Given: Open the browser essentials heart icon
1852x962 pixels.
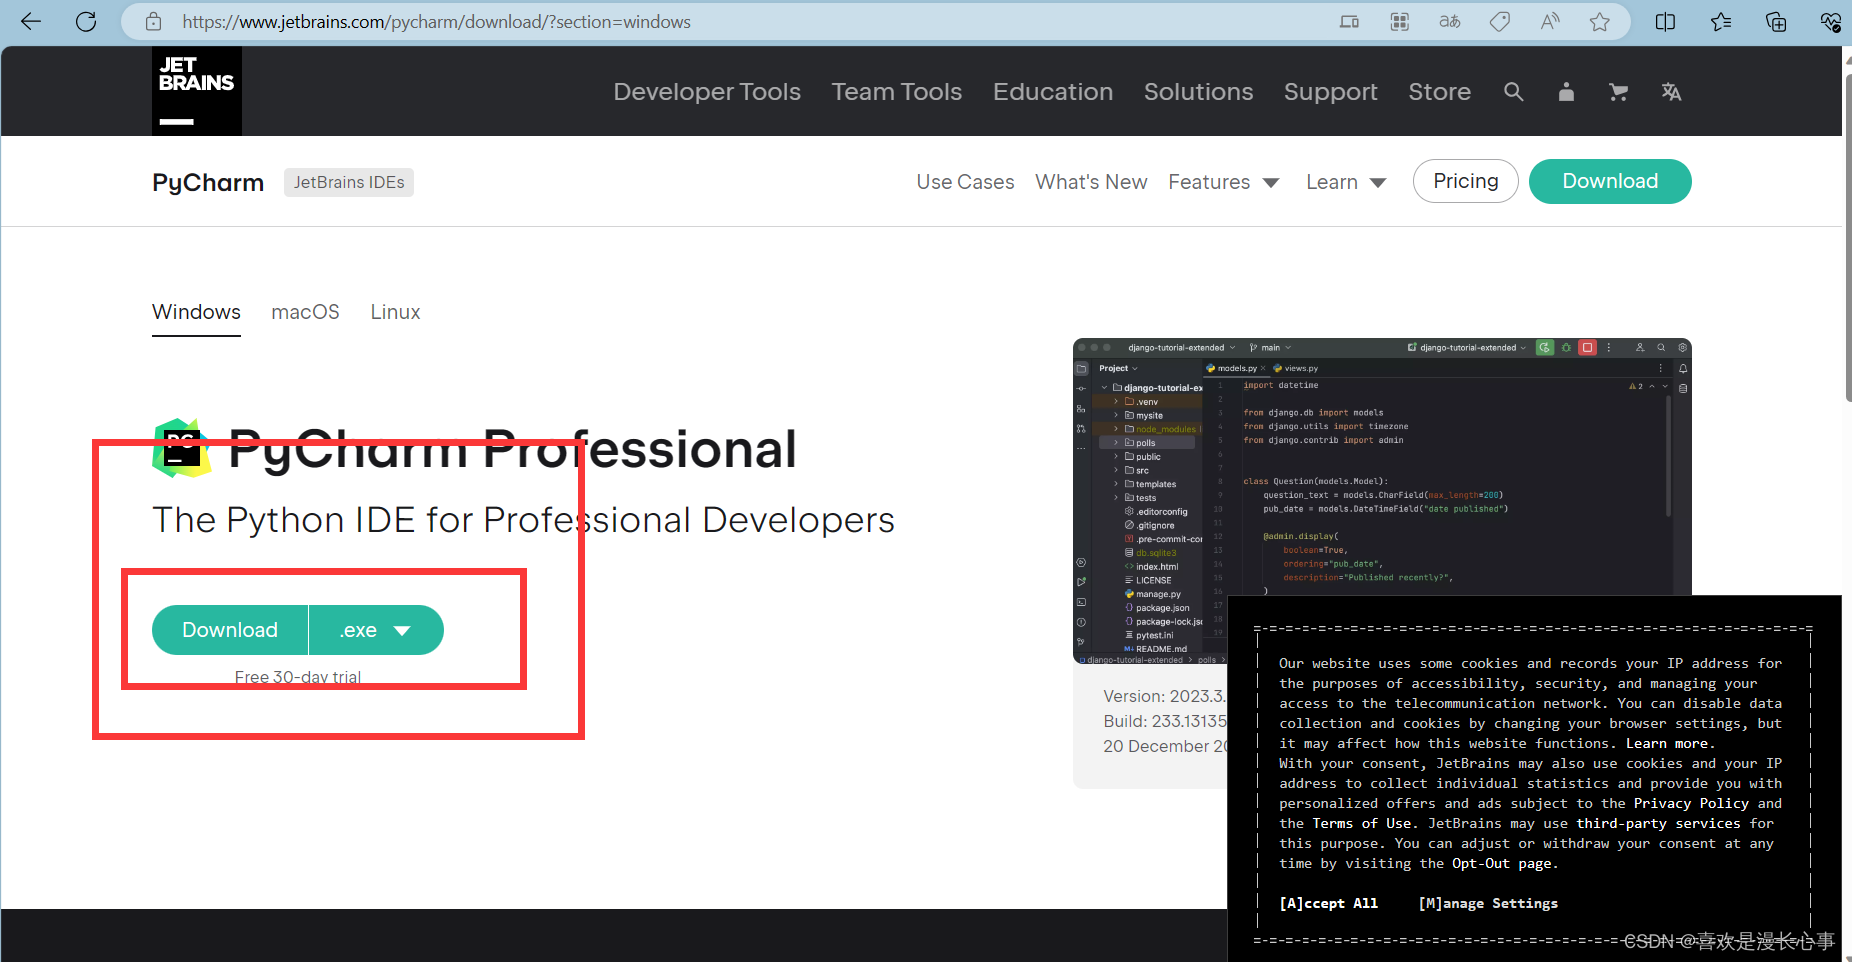Looking at the screenshot, I should [x=1830, y=21].
